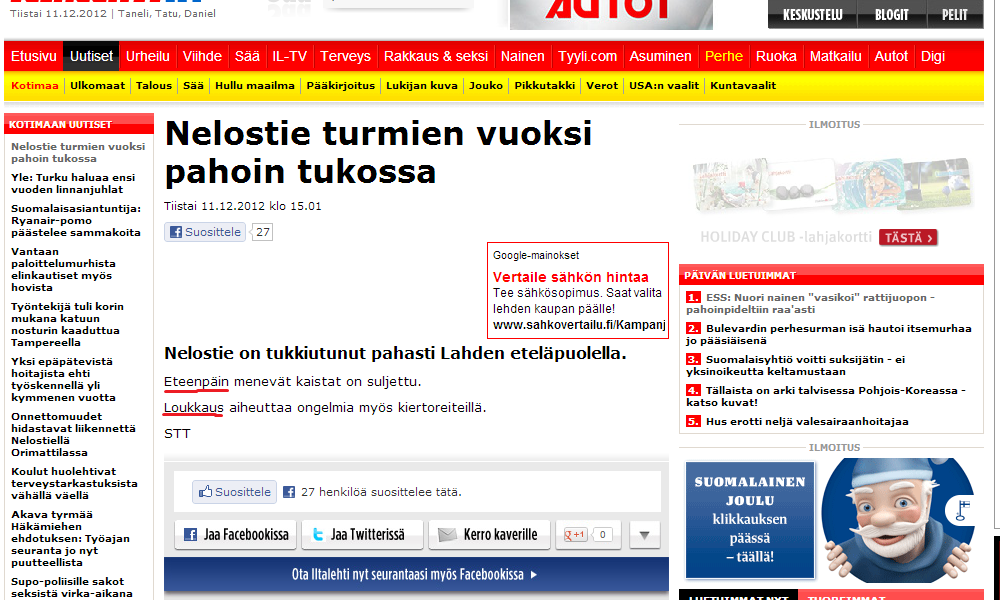Open sidebar link Yle: Turku haluaa linnanjuhlat
1000x600 pixels.
(x=73, y=184)
